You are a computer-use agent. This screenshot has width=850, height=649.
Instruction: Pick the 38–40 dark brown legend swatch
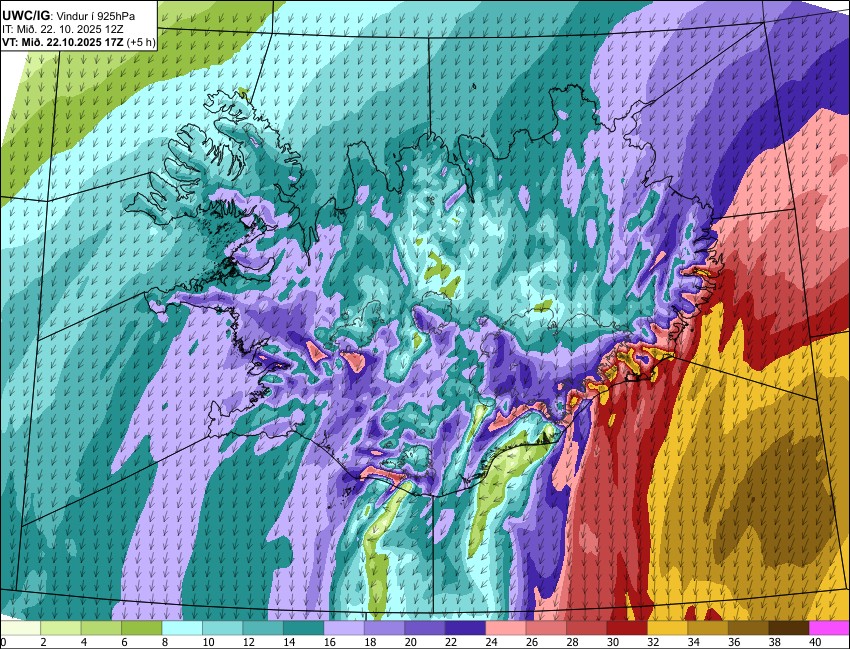coord(788,628)
